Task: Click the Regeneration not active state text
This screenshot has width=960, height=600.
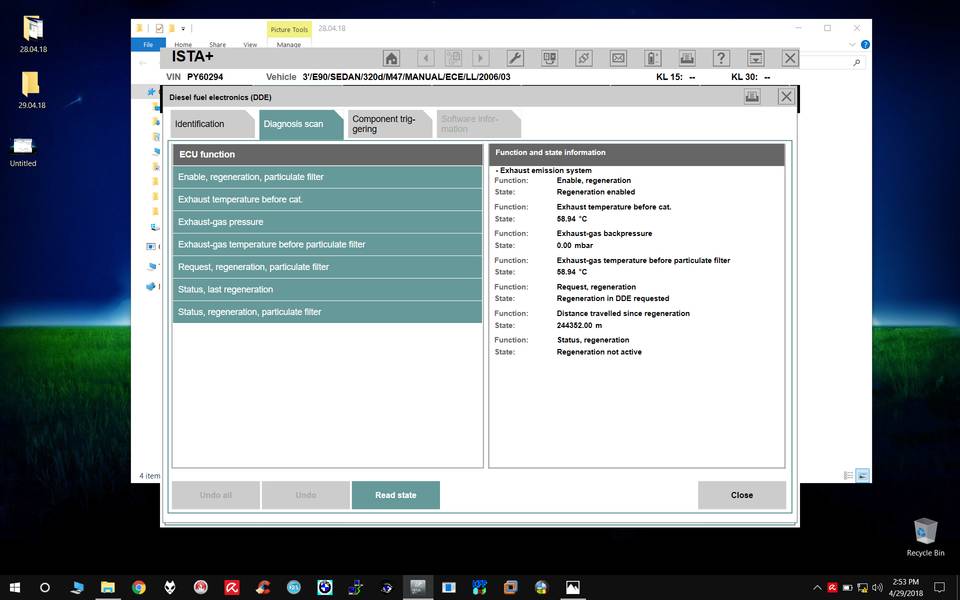Action: [x=599, y=352]
